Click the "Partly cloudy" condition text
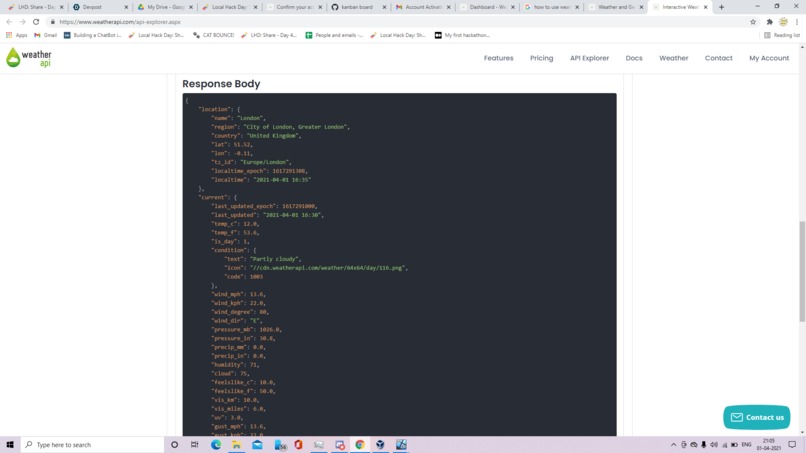This screenshot has height=453, width=806. click(x=276, y=259)
